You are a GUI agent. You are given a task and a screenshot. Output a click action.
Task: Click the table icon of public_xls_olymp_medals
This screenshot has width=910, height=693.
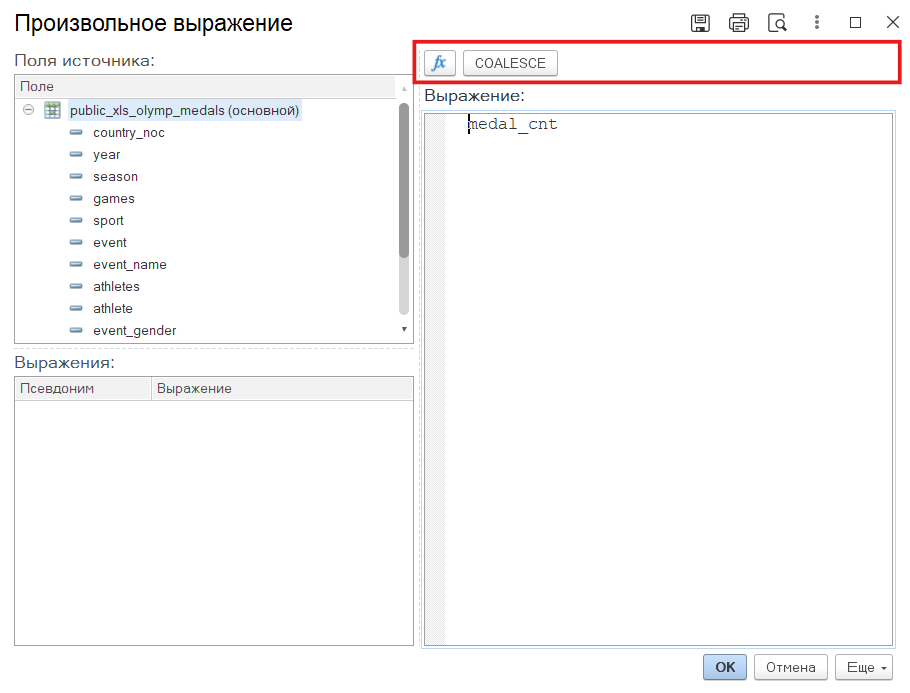click(53, 111)
